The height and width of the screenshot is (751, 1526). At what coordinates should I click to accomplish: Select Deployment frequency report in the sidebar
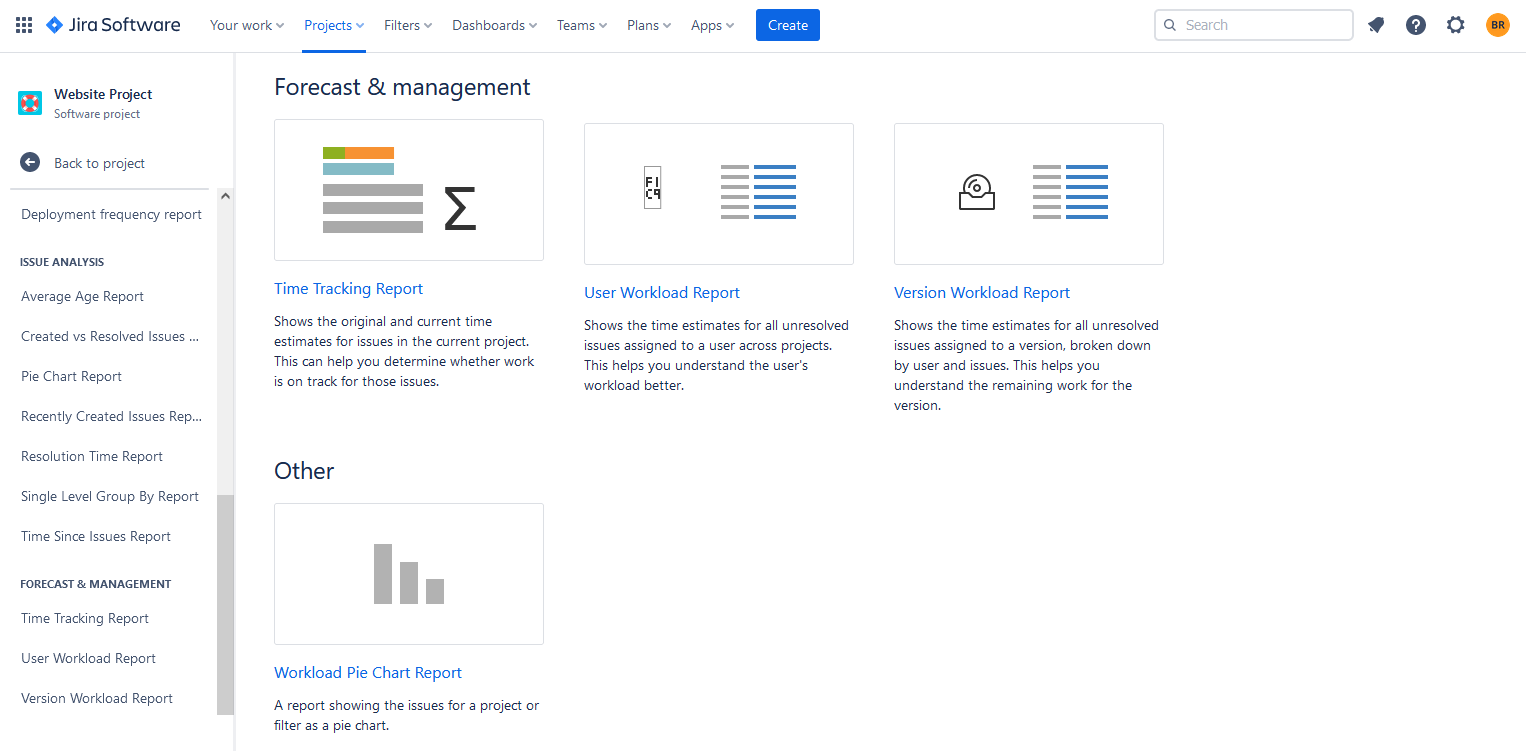112,214
